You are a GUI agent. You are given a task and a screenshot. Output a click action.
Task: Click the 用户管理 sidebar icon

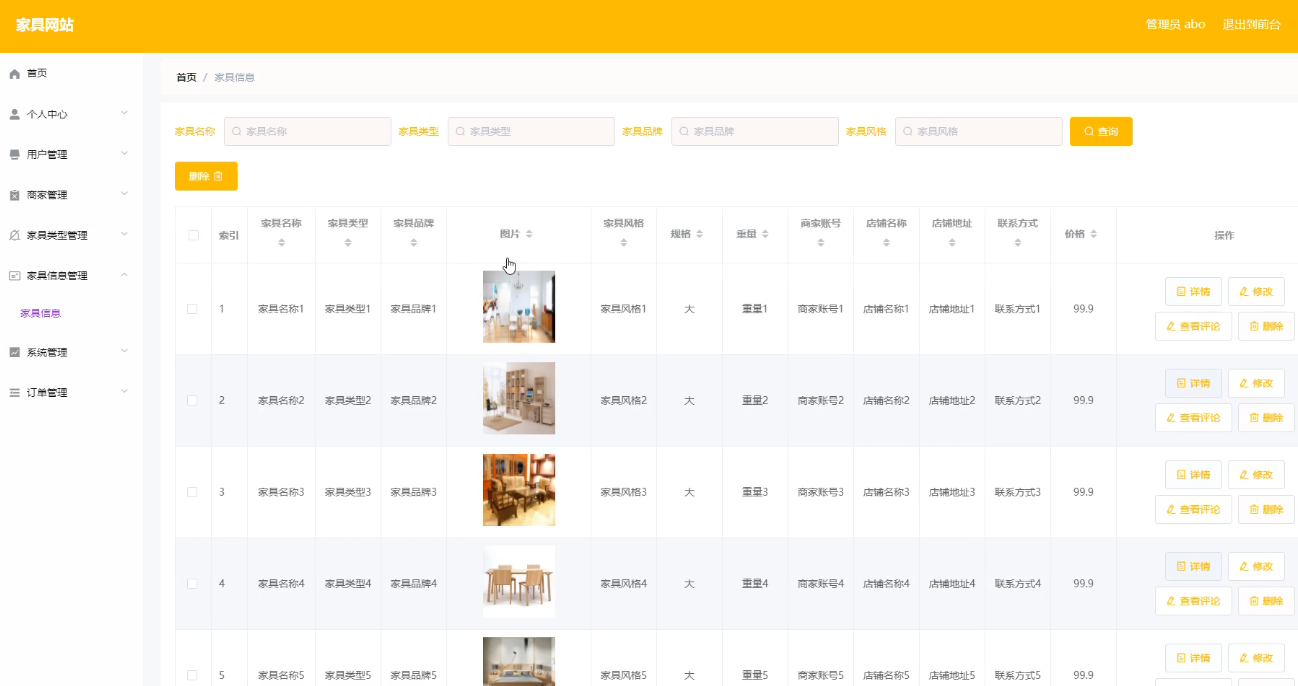pos(15,155)
